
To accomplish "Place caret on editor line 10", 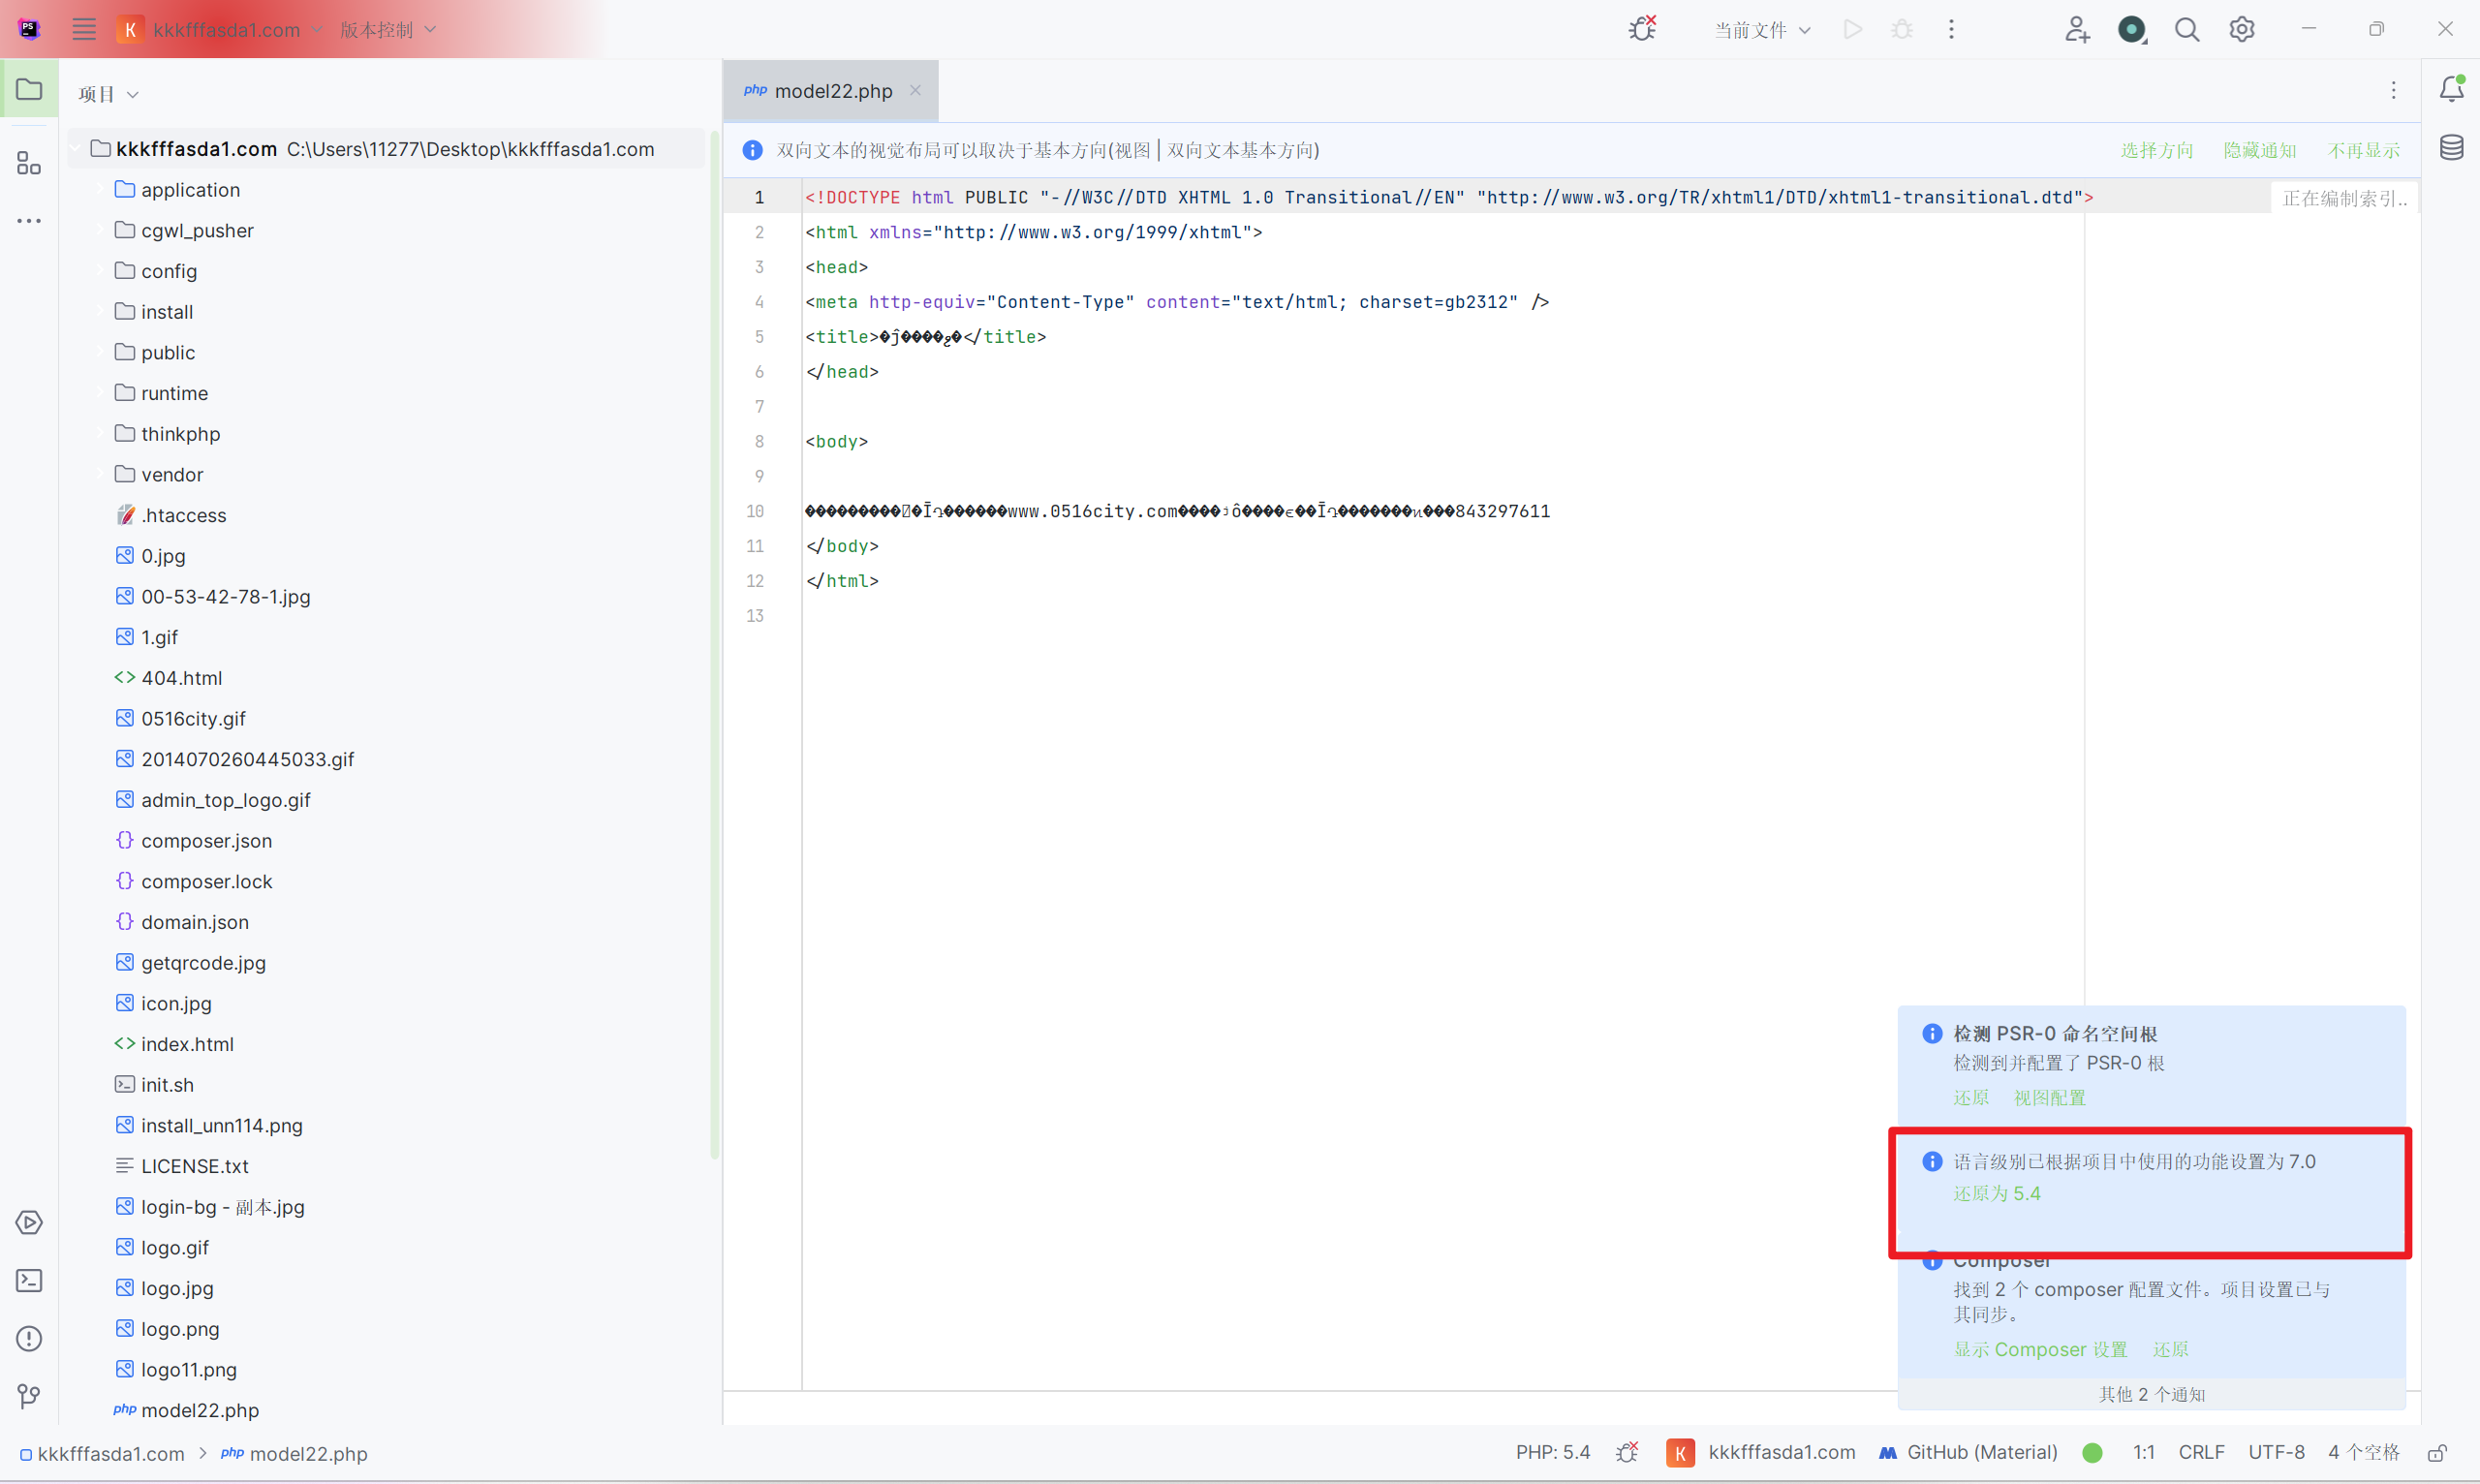I will pos(1177,511).
